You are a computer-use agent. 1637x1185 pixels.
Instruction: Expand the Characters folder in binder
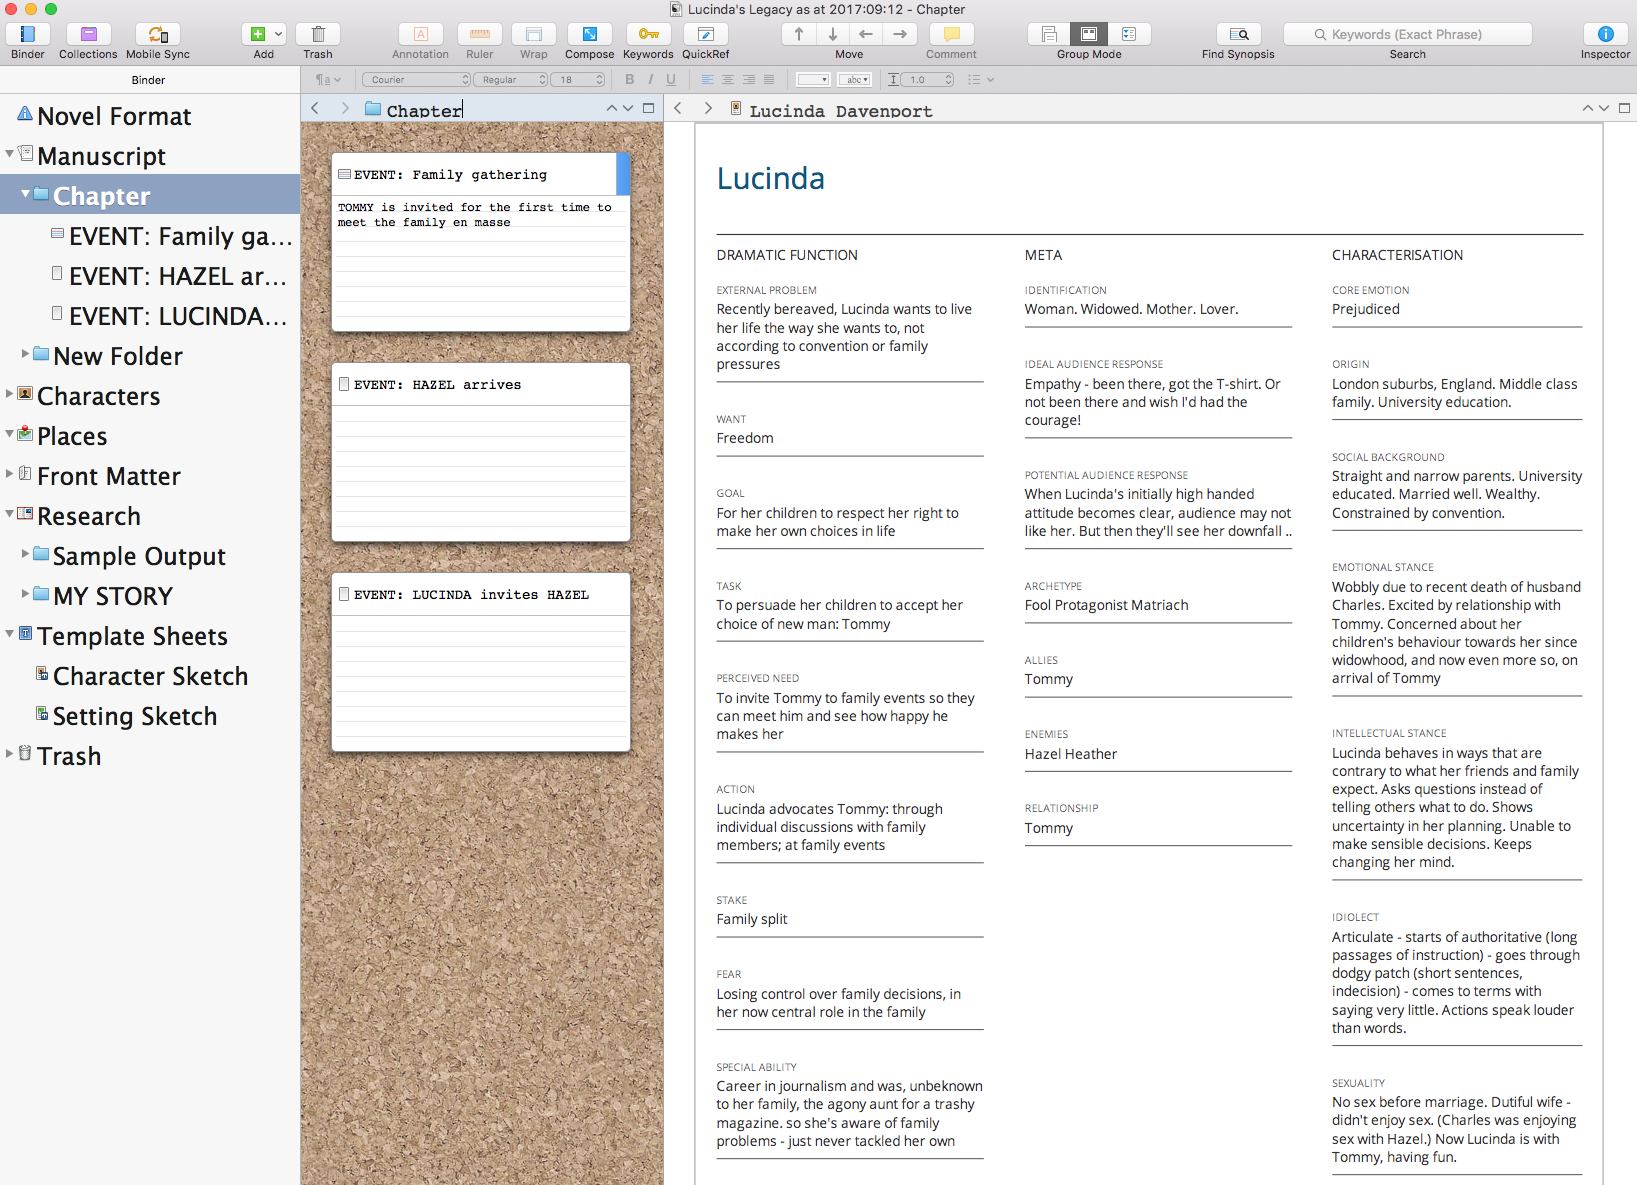point(10,394)
